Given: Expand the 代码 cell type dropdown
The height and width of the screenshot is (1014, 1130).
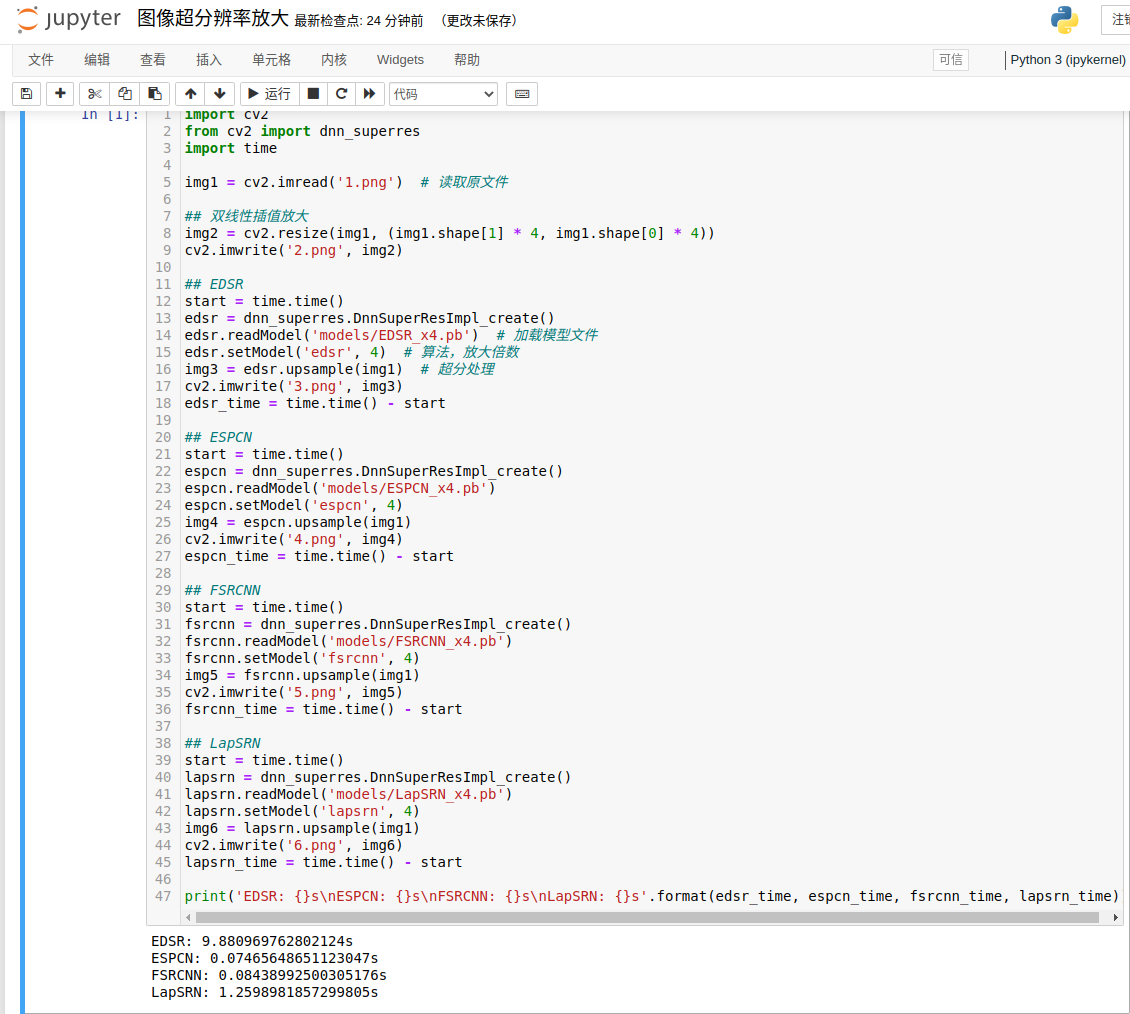Looking at the screenshot, I should click(443, 94).
